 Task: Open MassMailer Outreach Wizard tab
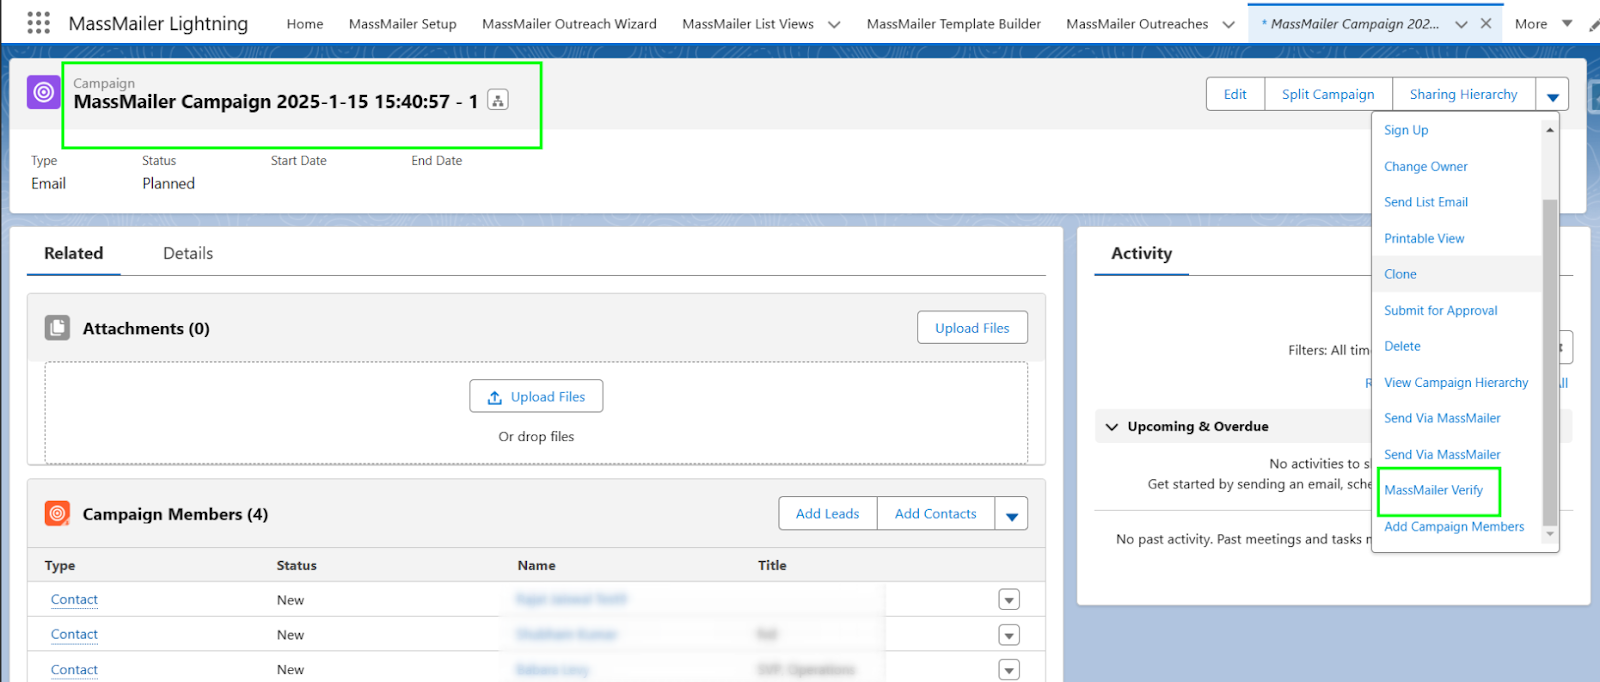coord(569,24)
